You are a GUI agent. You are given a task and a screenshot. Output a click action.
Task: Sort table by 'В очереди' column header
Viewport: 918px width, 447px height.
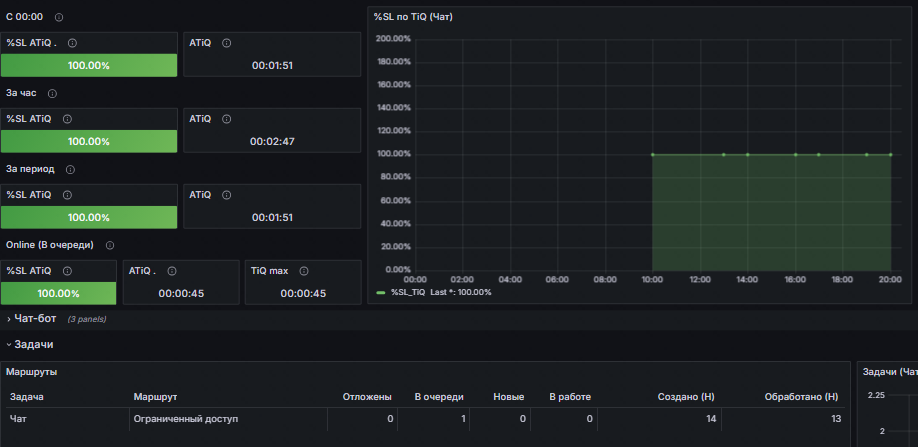tap(439, 397)
